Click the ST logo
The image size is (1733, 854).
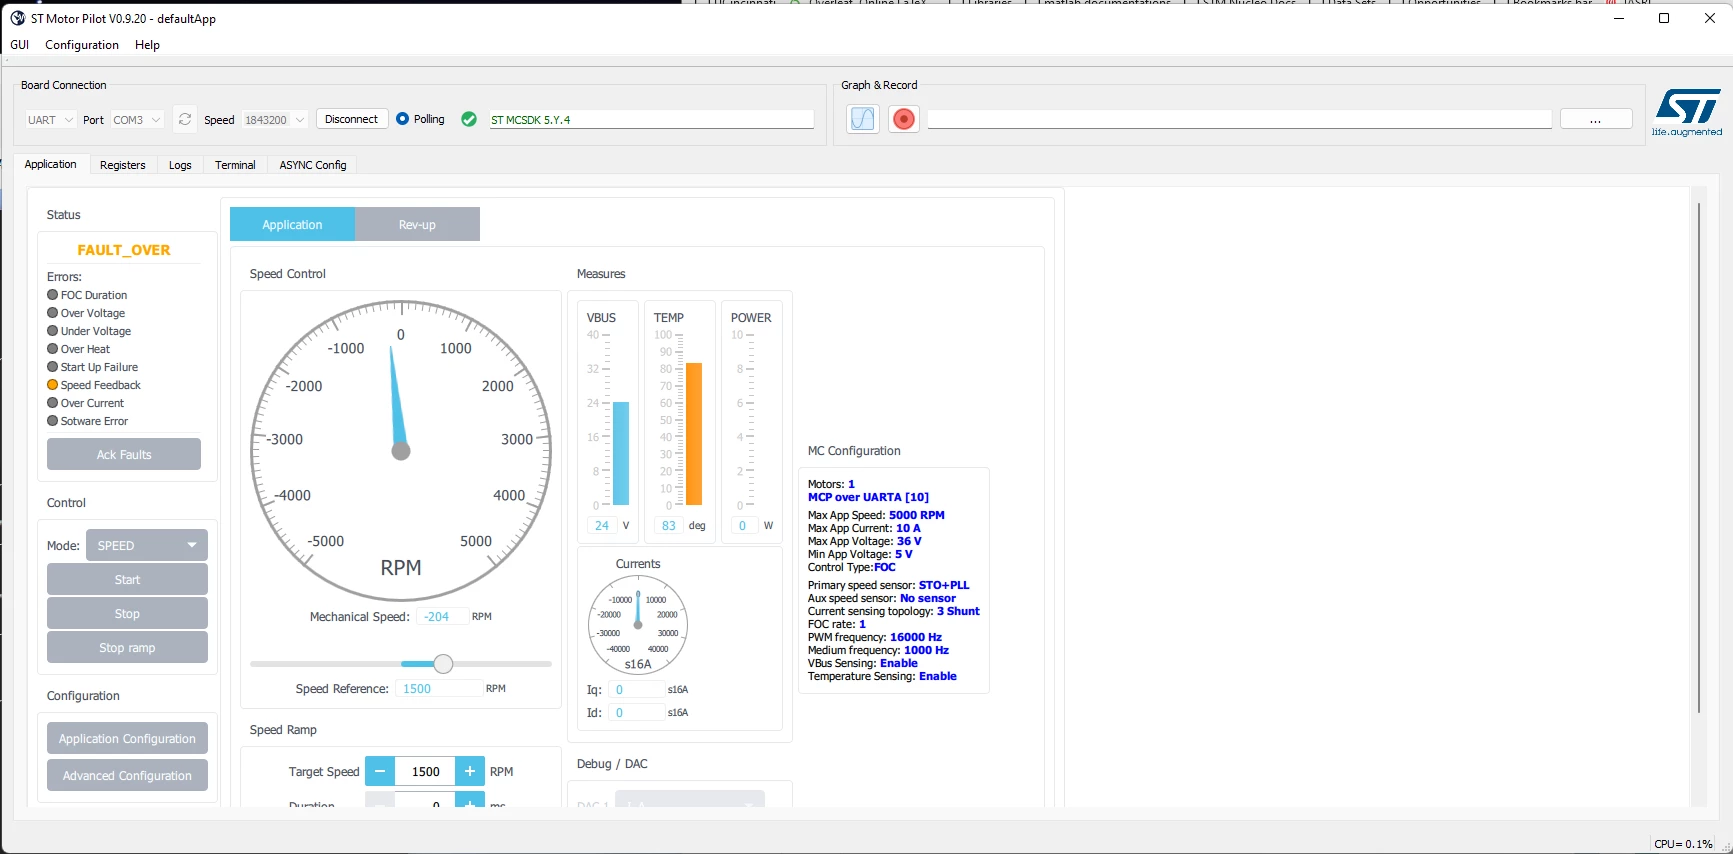(x=1687, y=112)
